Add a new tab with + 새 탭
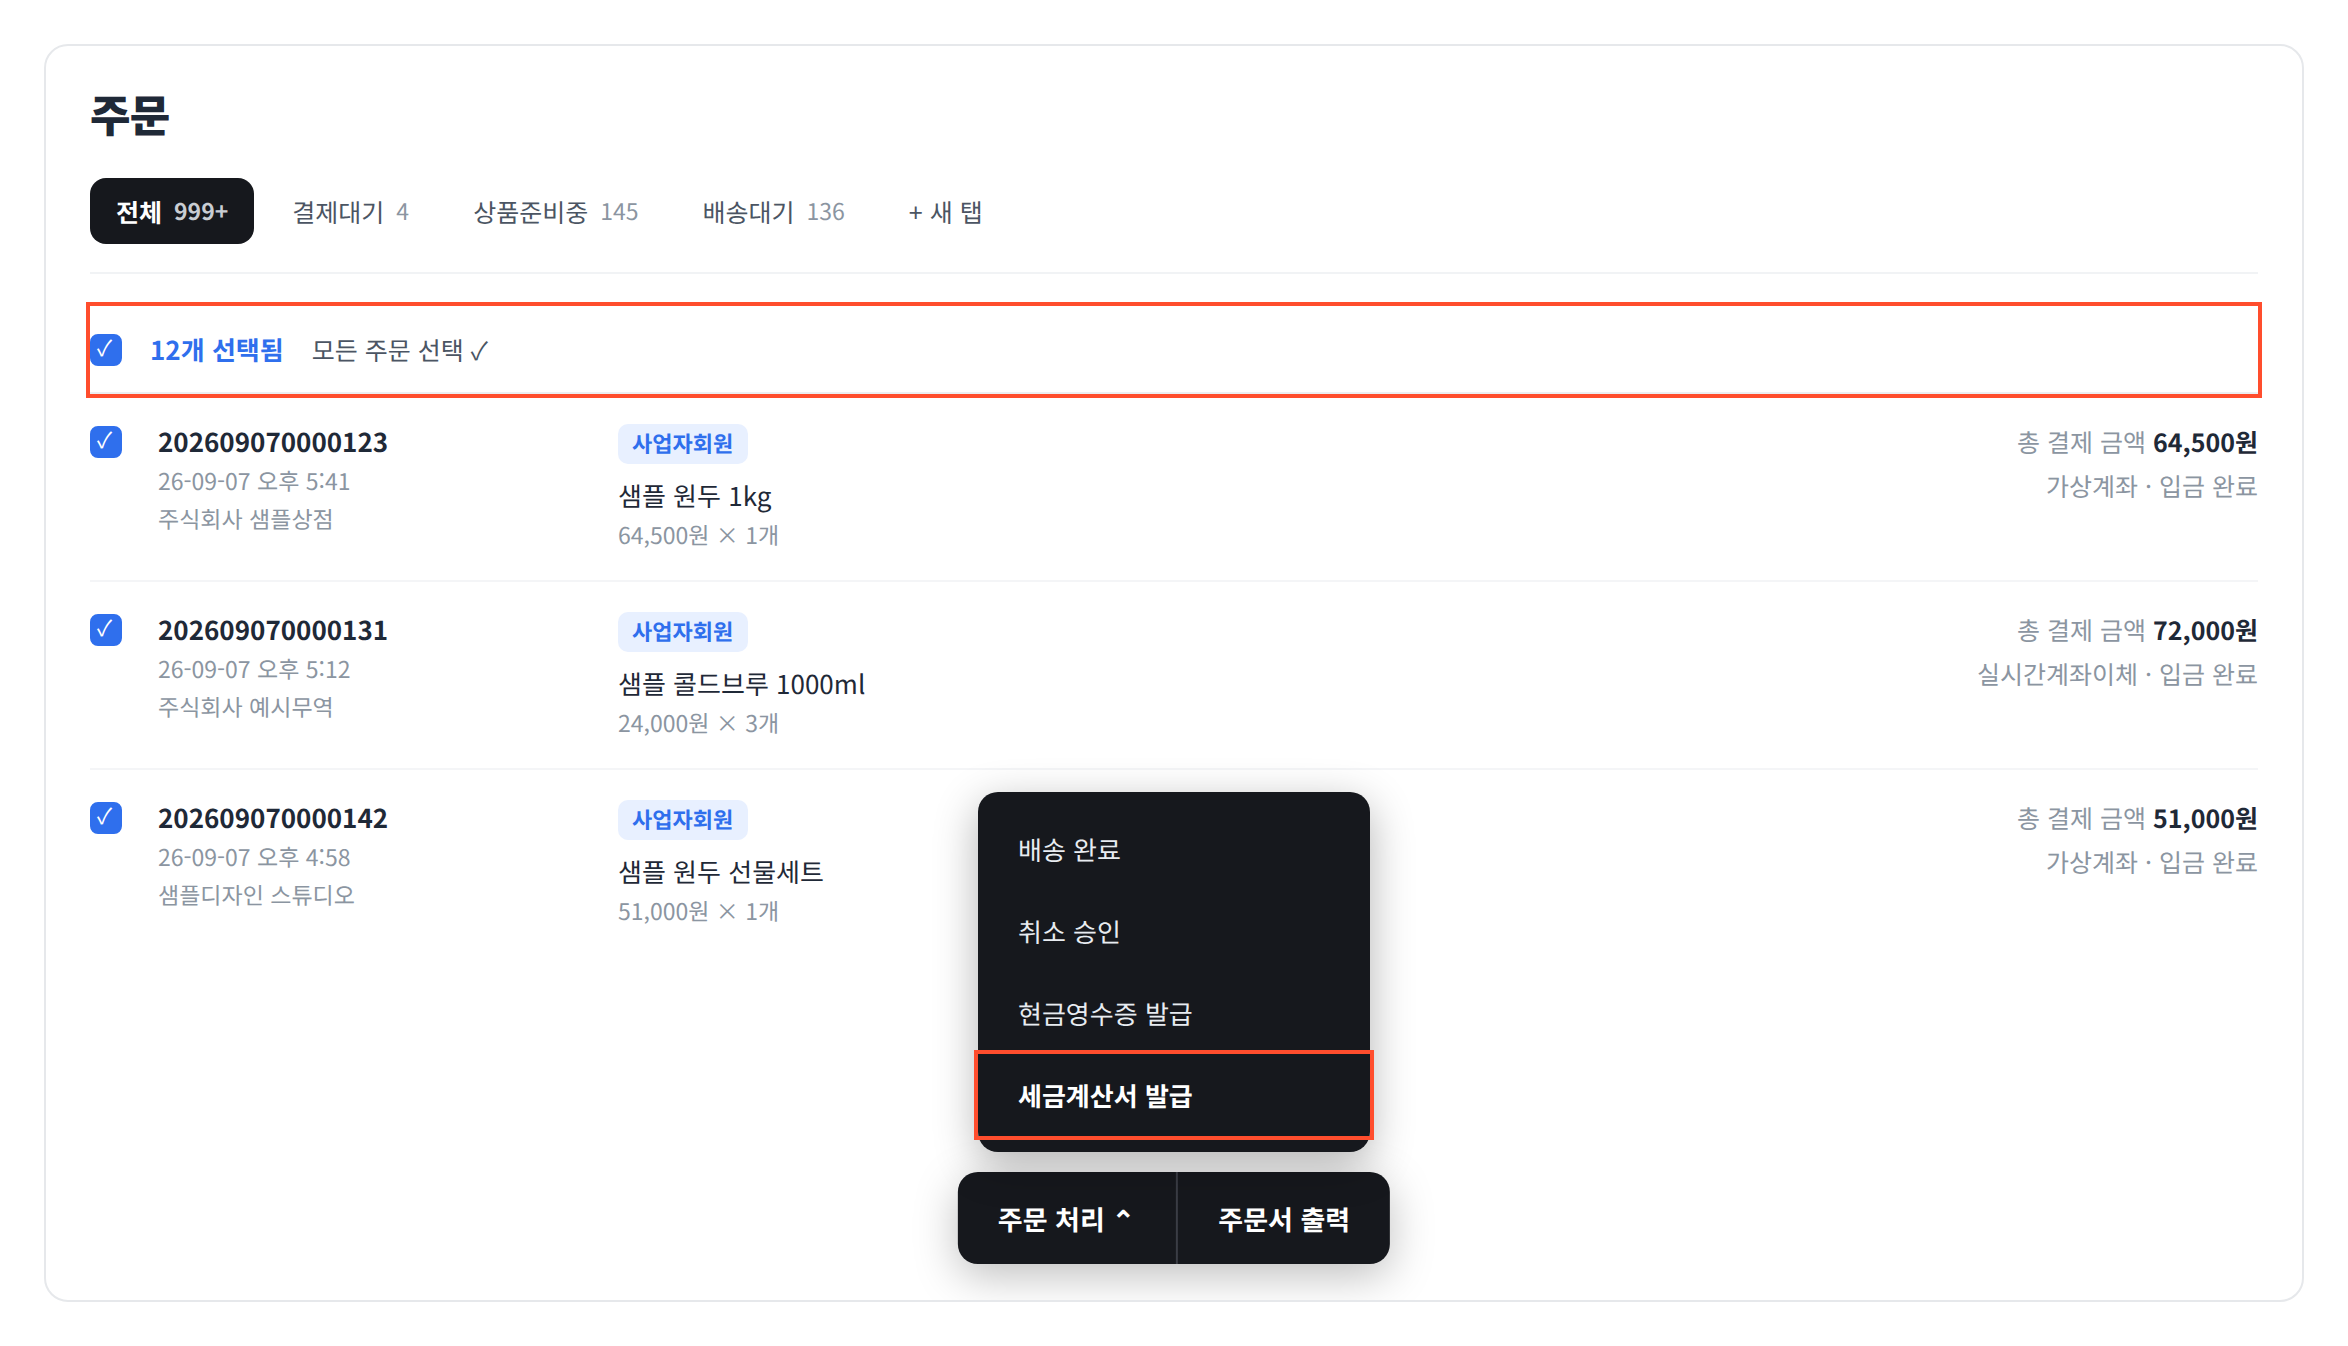 [945, 212]
